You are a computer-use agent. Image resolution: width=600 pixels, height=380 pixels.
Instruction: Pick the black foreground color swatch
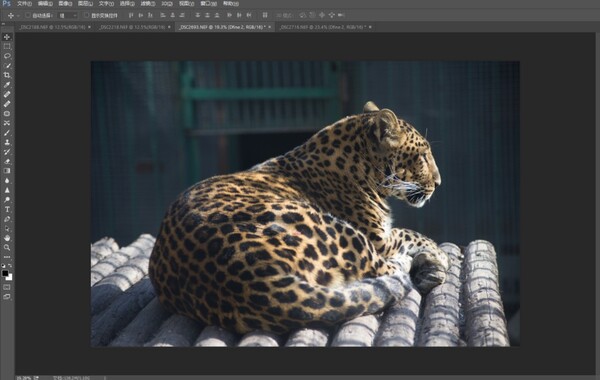[5, 273]
